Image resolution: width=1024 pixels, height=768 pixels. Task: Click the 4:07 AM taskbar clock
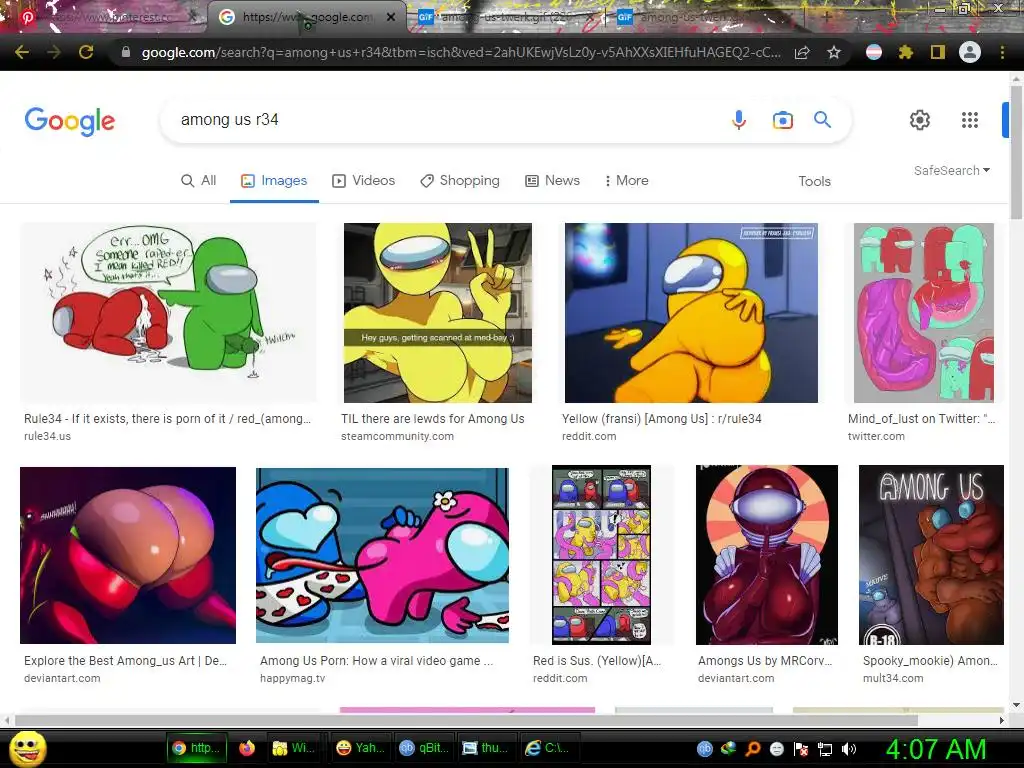(x=936, y=749)
